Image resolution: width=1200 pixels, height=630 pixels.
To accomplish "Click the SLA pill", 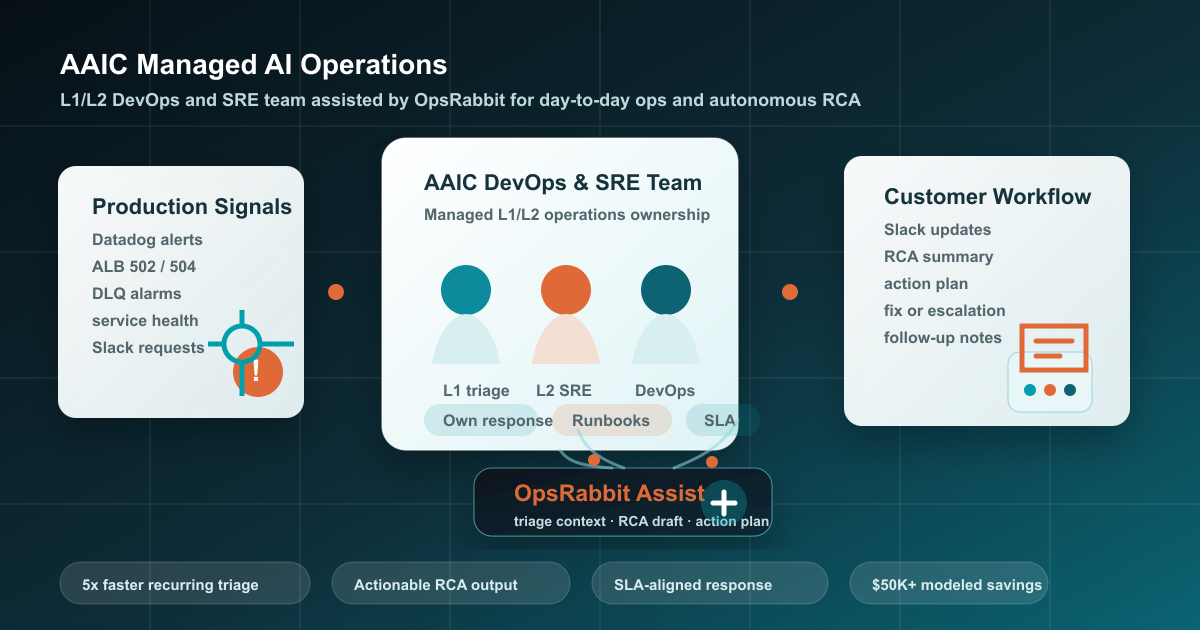I will 722,421.
